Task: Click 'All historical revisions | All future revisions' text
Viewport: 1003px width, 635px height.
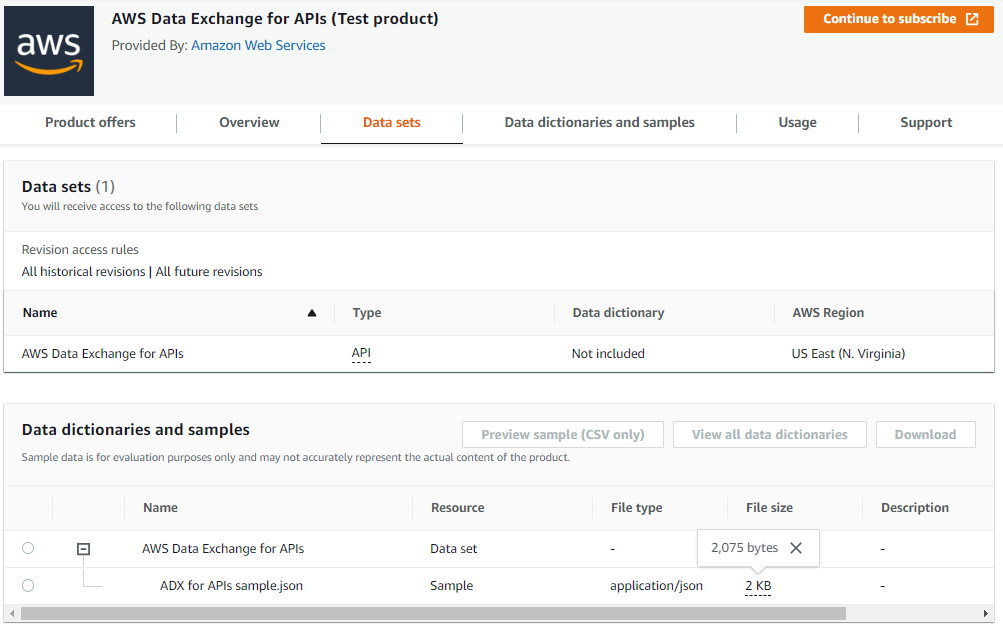Action: 142,272
